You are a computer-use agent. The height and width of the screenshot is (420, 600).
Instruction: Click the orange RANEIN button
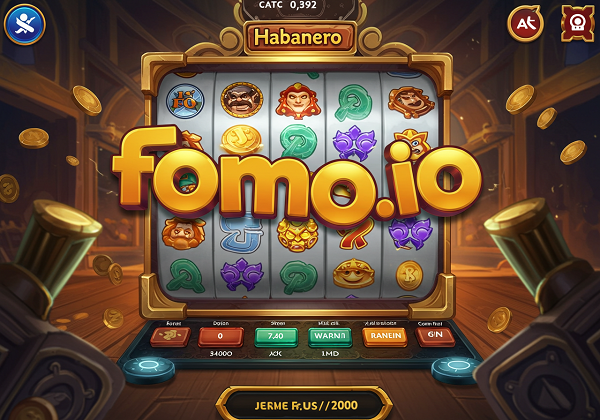click(385, 336)
